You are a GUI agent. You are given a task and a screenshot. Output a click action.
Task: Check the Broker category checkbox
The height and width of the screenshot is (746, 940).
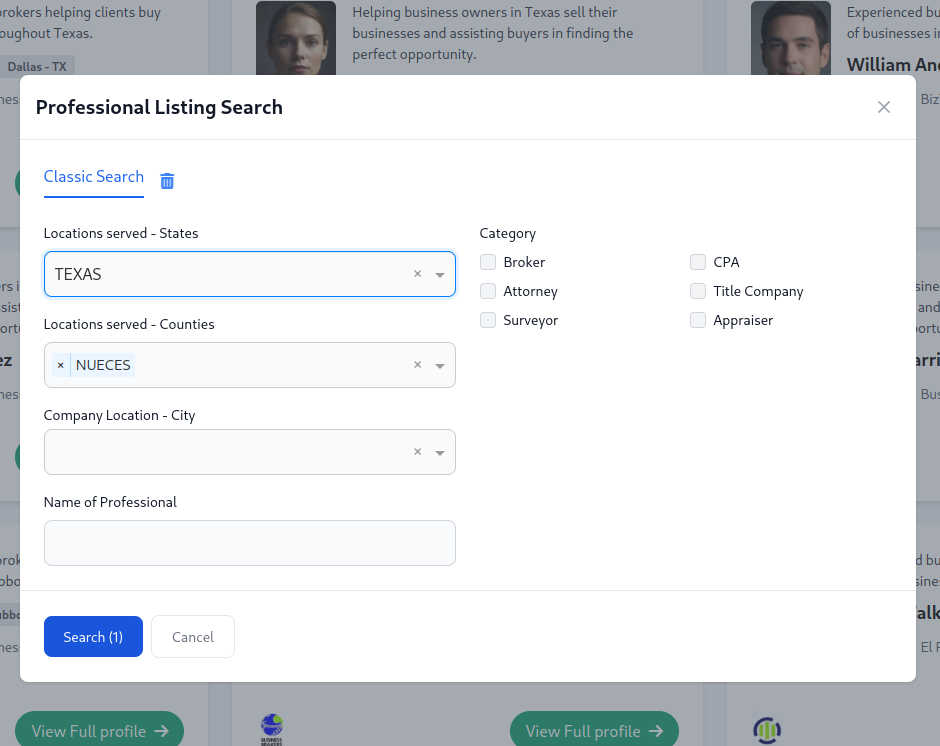coord(488,262)
